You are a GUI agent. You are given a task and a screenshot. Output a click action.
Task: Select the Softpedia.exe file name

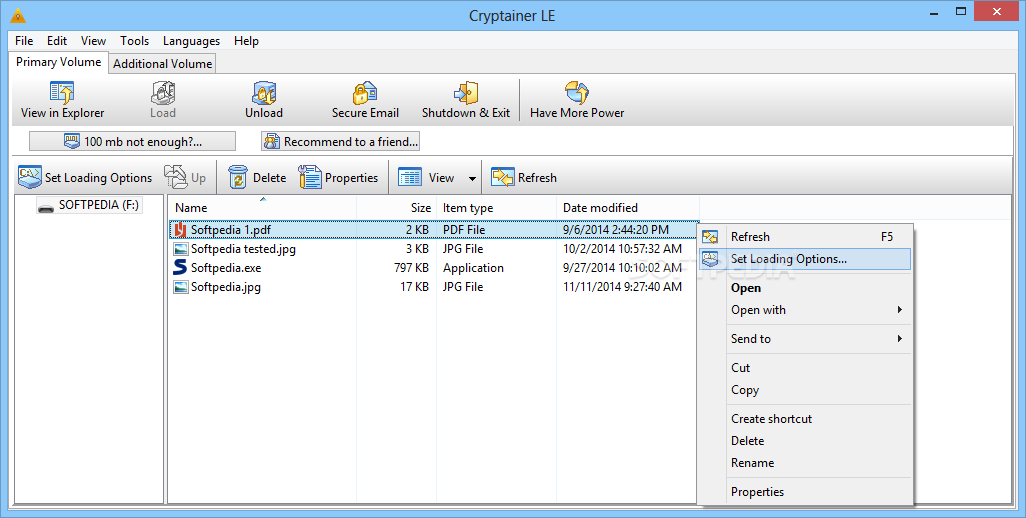[226, 268]
